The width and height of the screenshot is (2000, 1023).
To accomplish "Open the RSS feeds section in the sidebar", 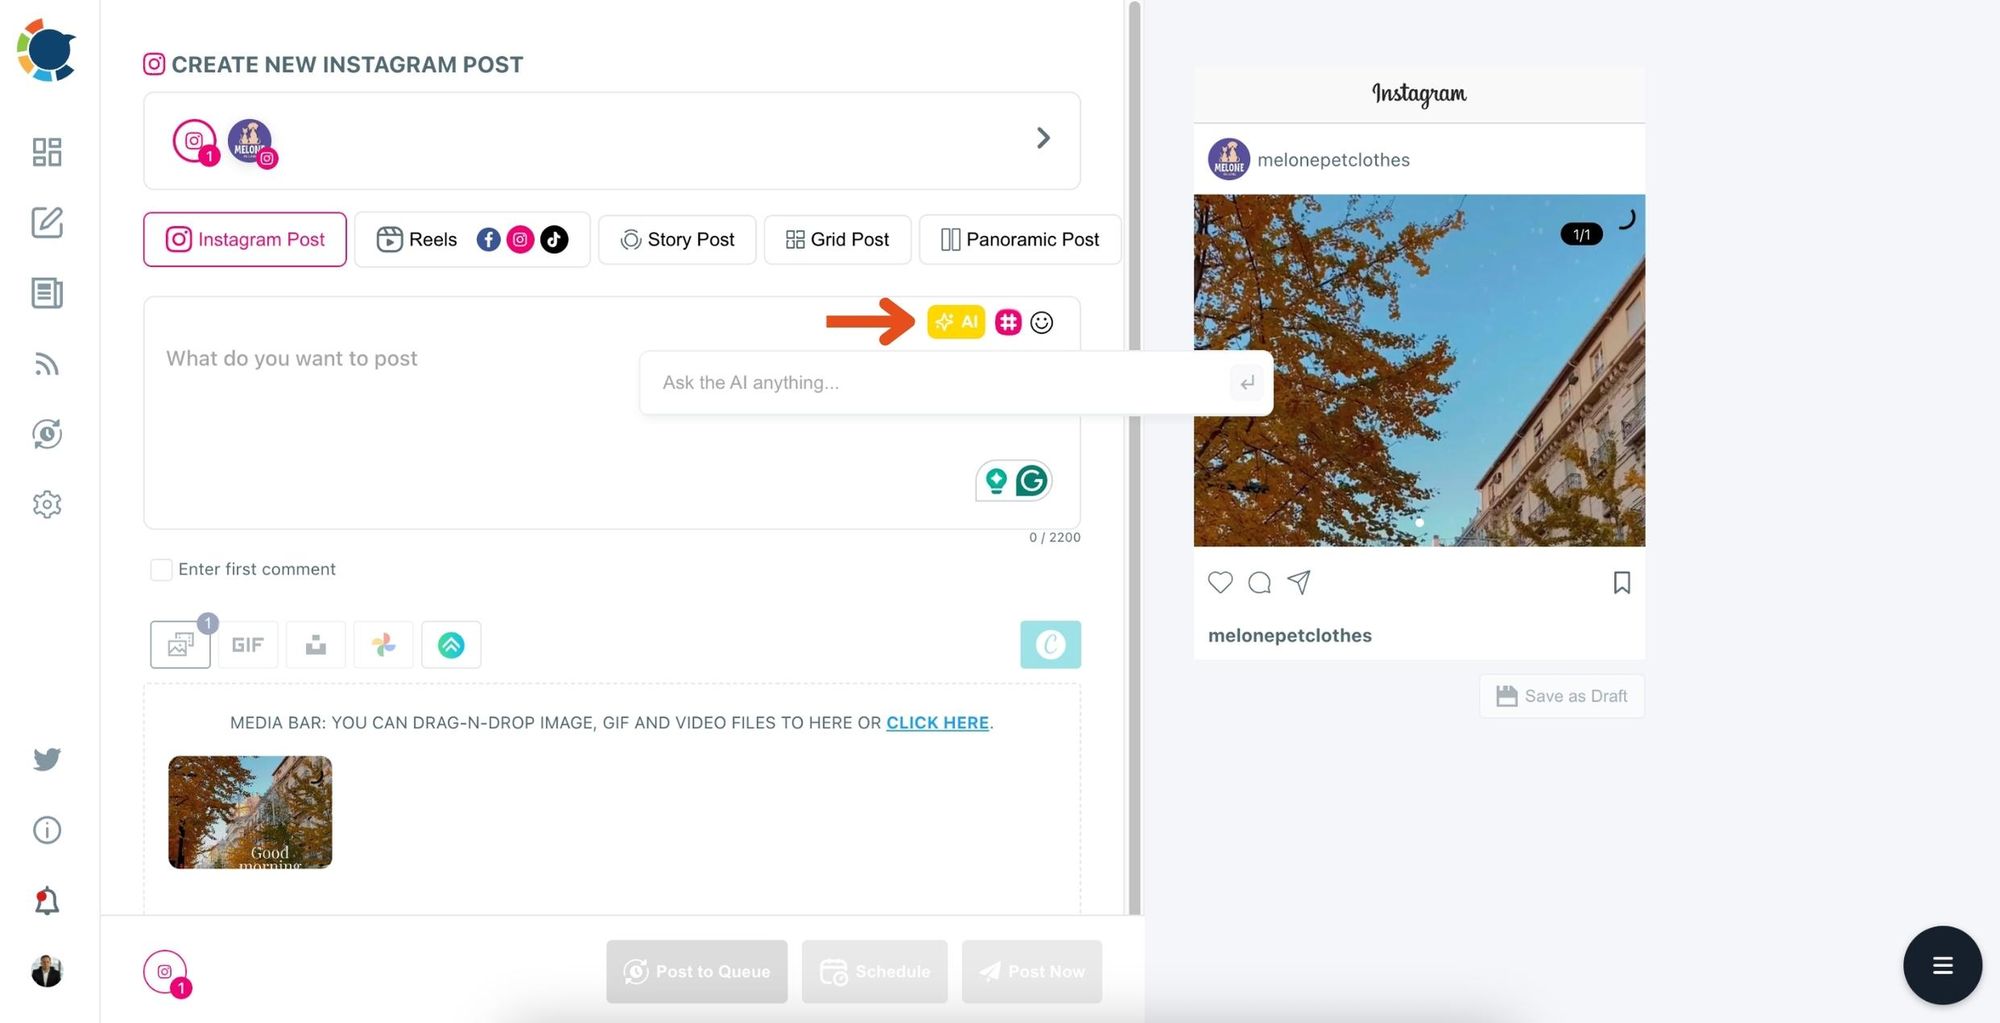I will coord(46,364).
